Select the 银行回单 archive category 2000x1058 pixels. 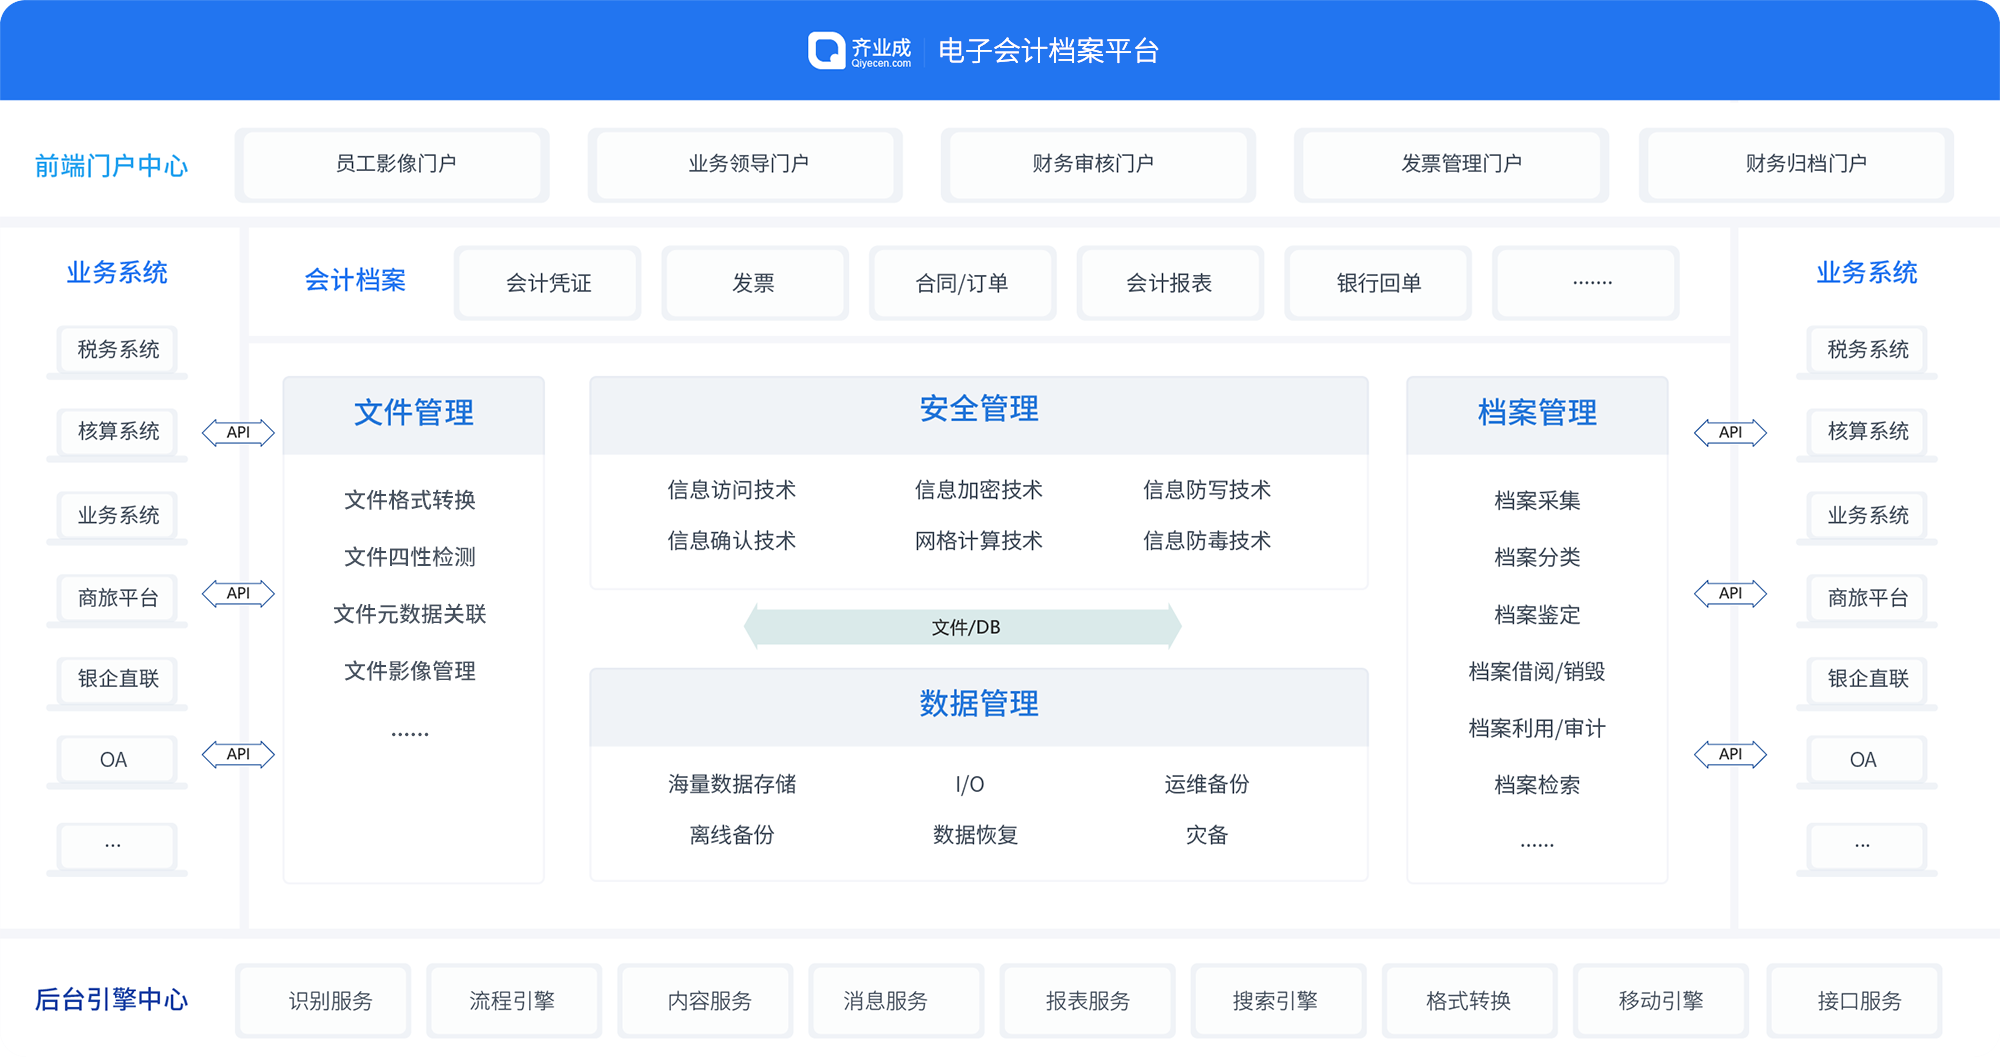1377,283
